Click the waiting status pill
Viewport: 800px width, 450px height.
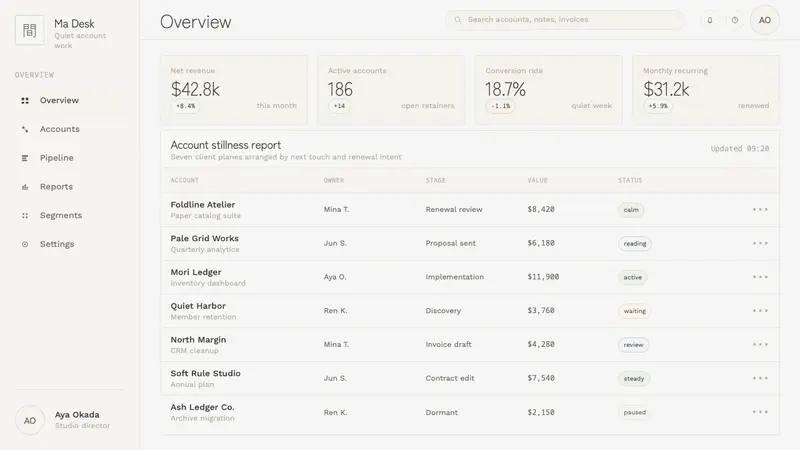[x=634, y=311]
